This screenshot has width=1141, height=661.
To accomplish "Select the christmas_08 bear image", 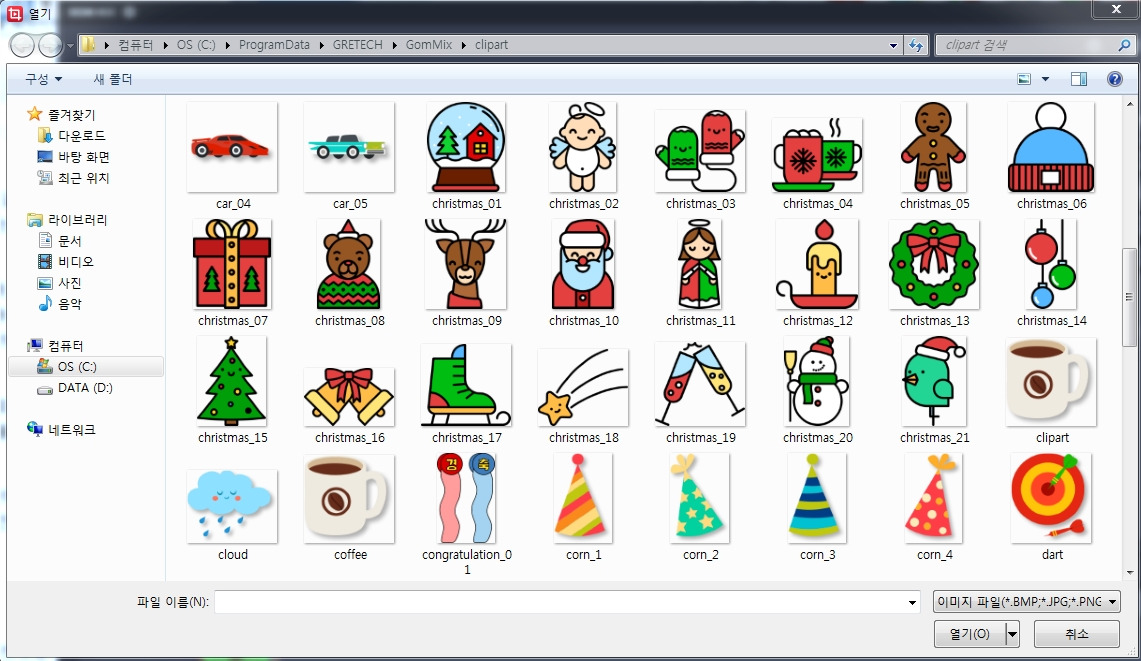I will (349, 264).
